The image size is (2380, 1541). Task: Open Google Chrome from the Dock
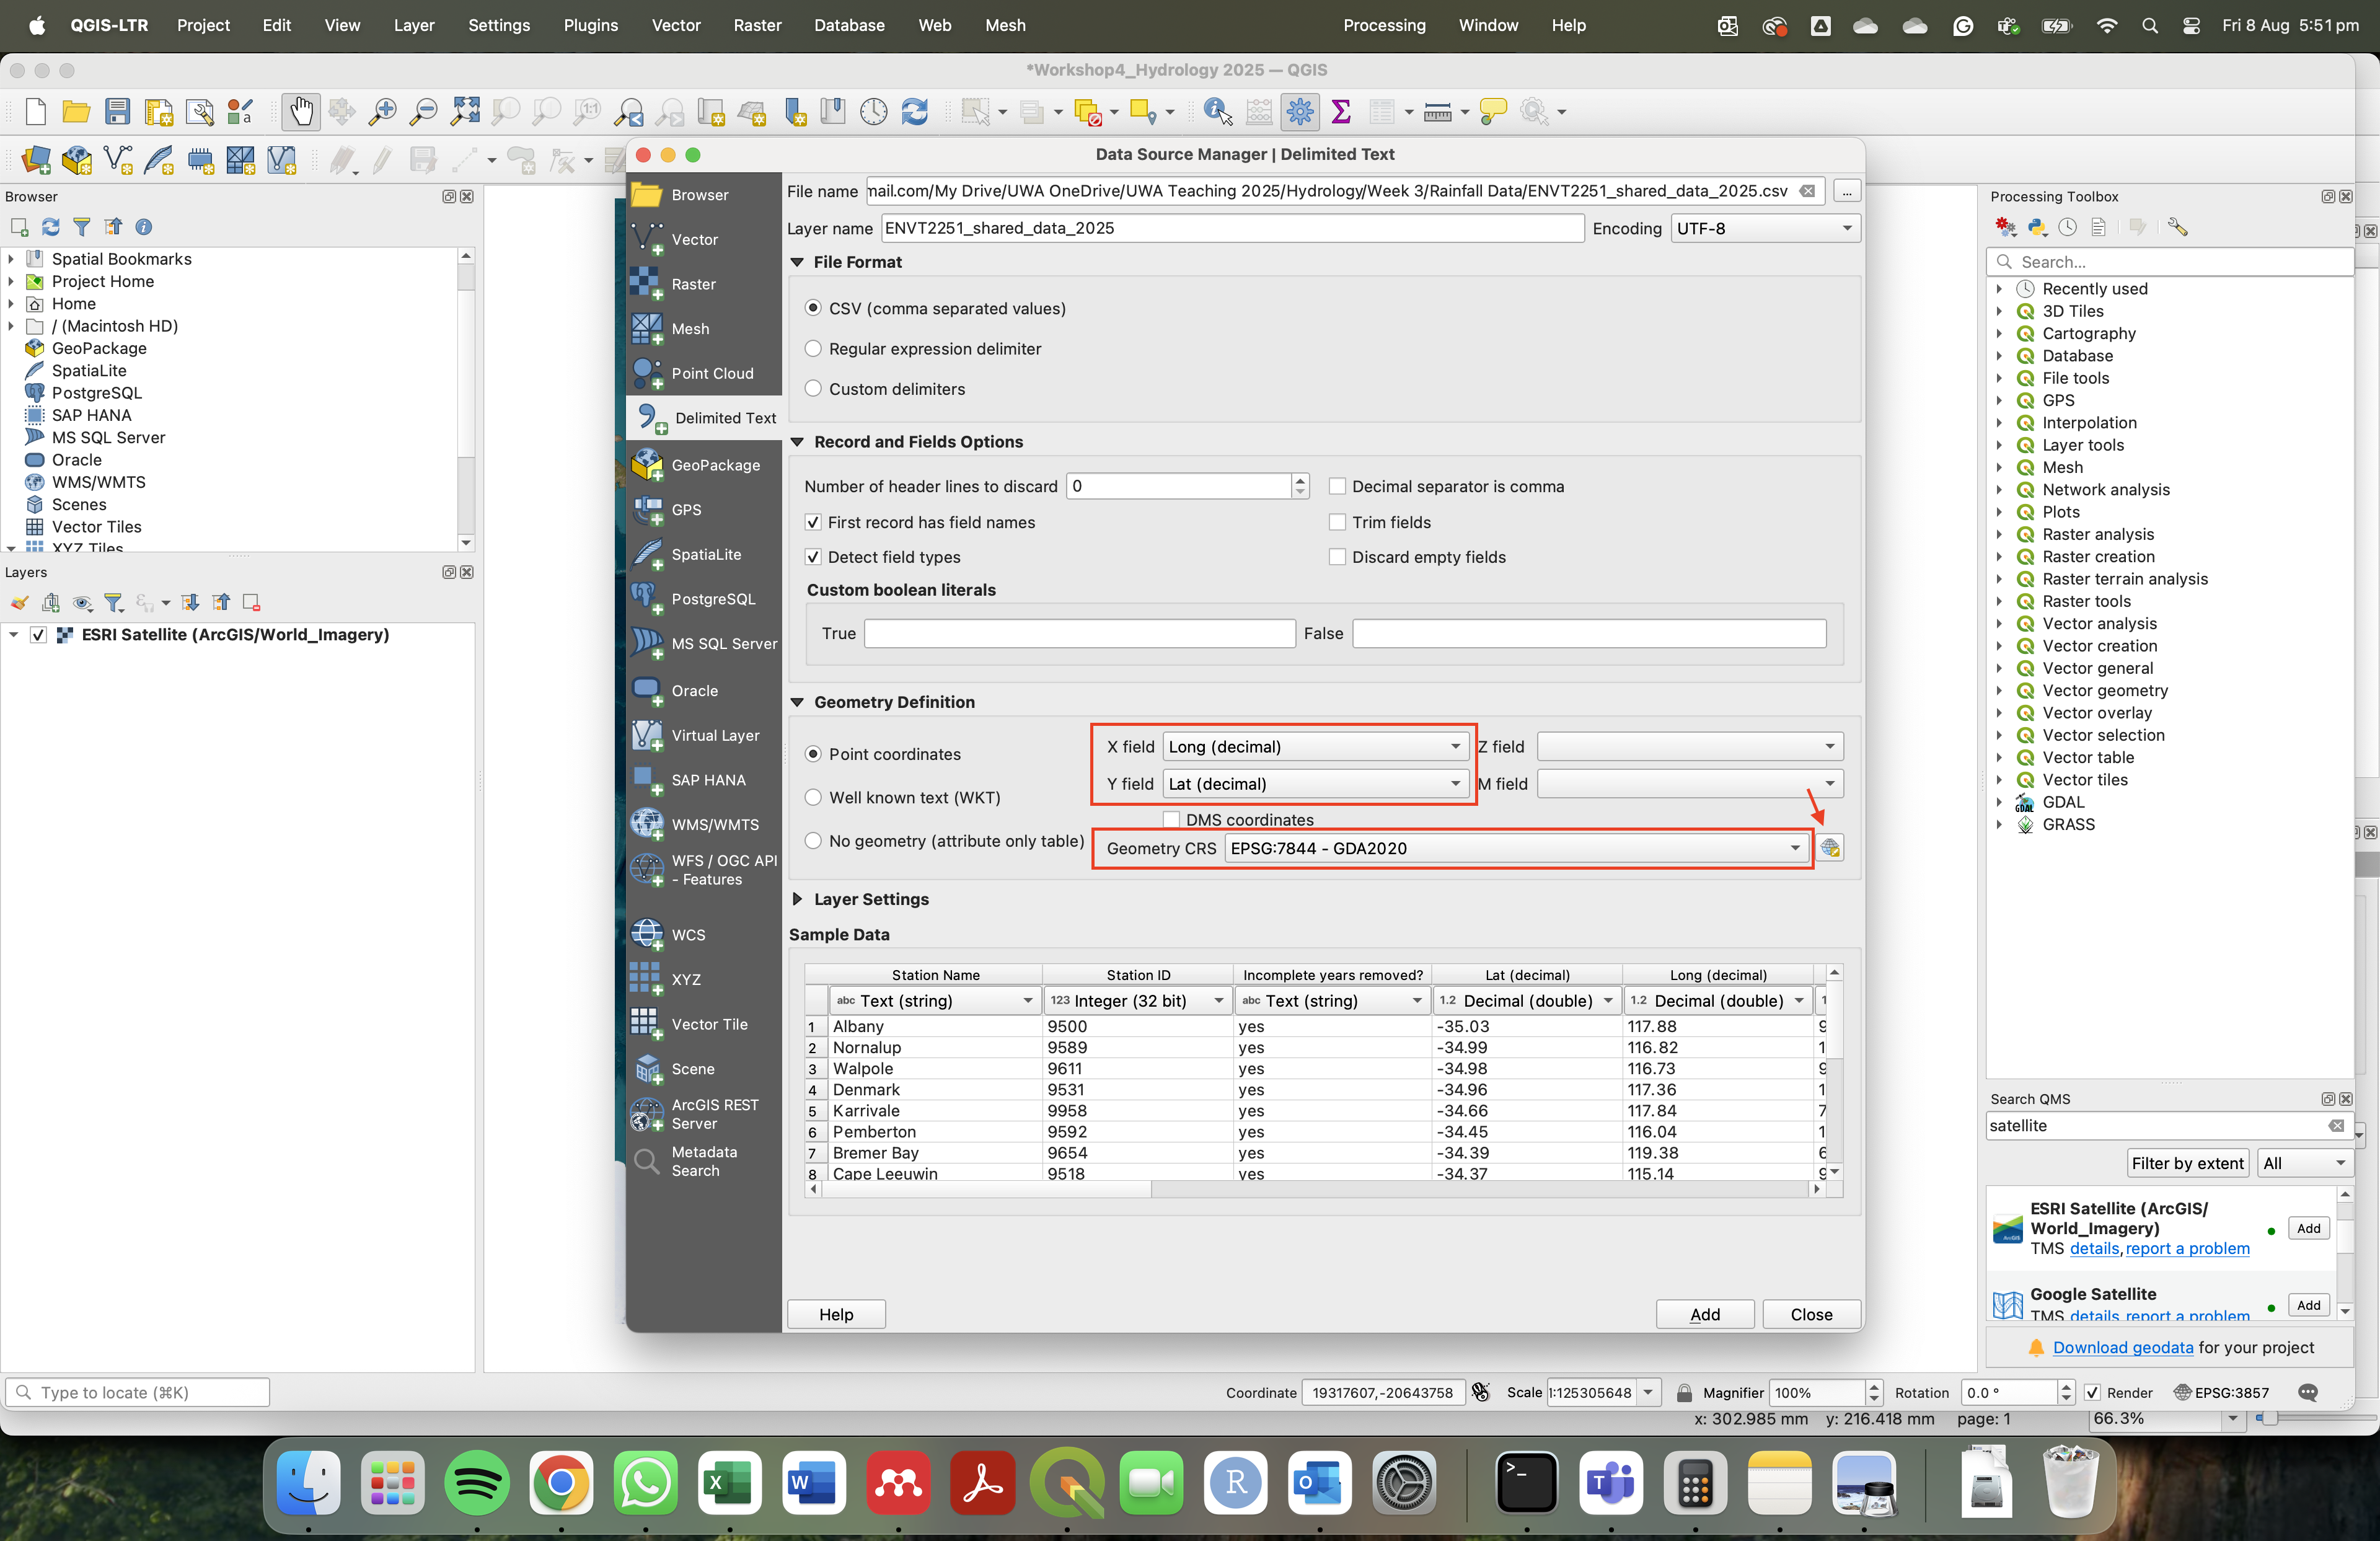coord(561,1482)
